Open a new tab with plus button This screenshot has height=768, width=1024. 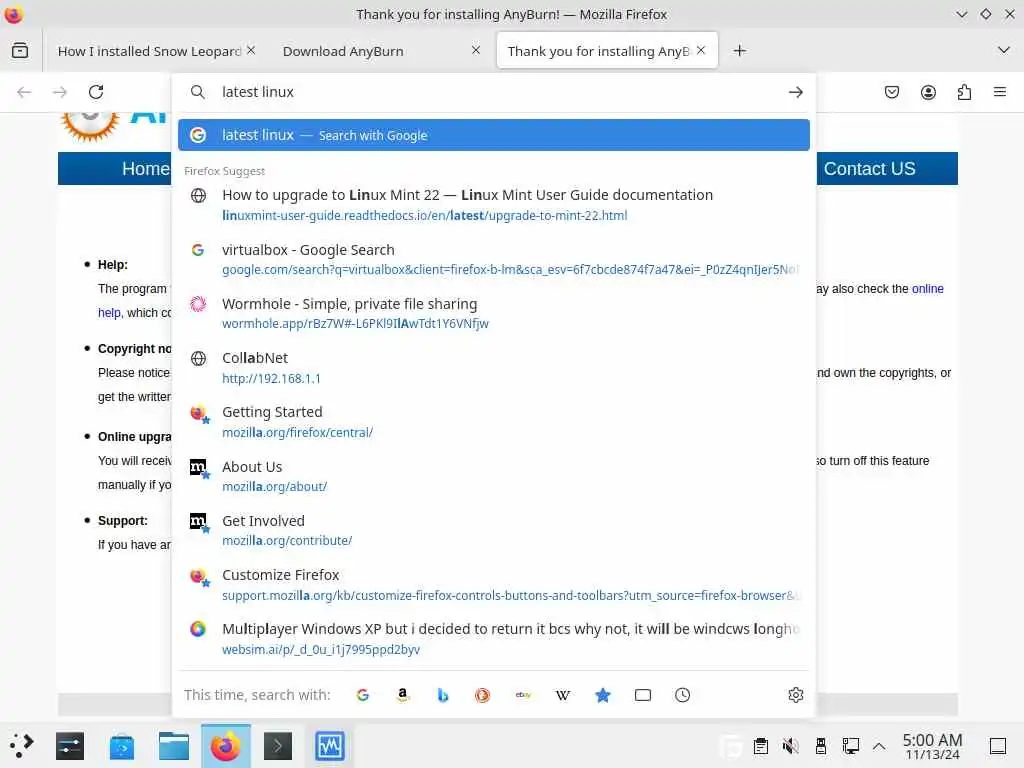tap(739, 50)
